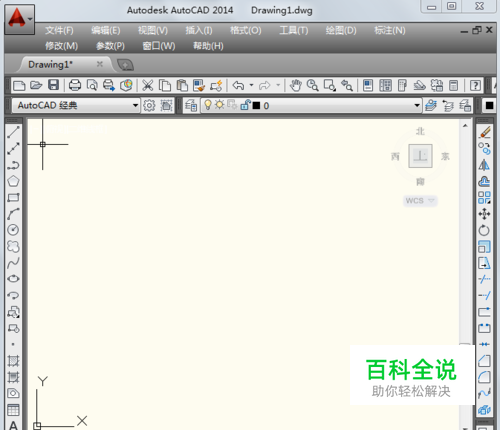Open the 文件(F) menu

pyautogui.click(x=59, y=31)
